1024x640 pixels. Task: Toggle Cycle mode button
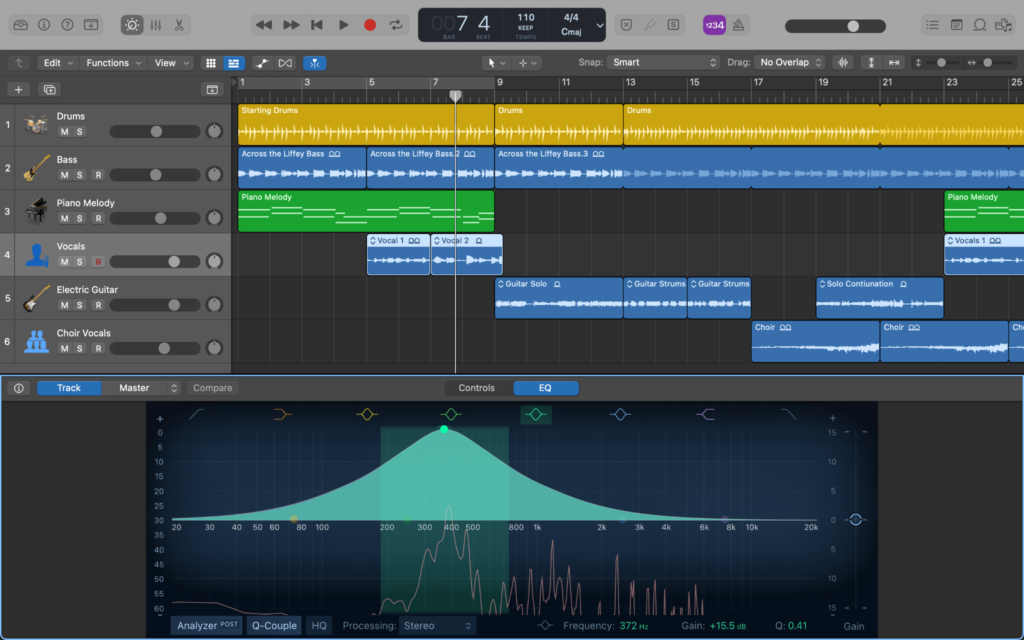(x=396, y=25)
